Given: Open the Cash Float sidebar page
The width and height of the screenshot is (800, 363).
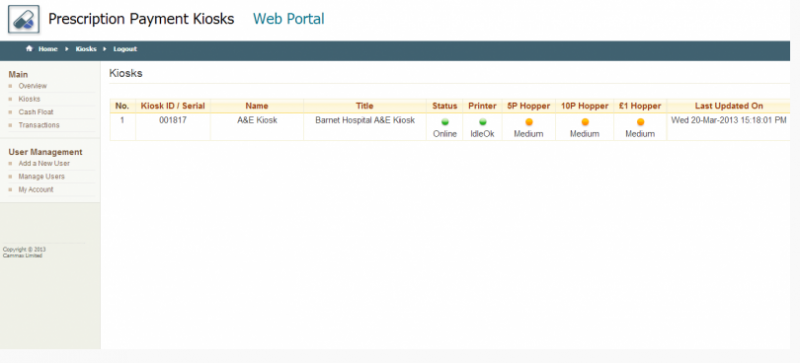Looking at the screenshot, I should click(36, 112).
